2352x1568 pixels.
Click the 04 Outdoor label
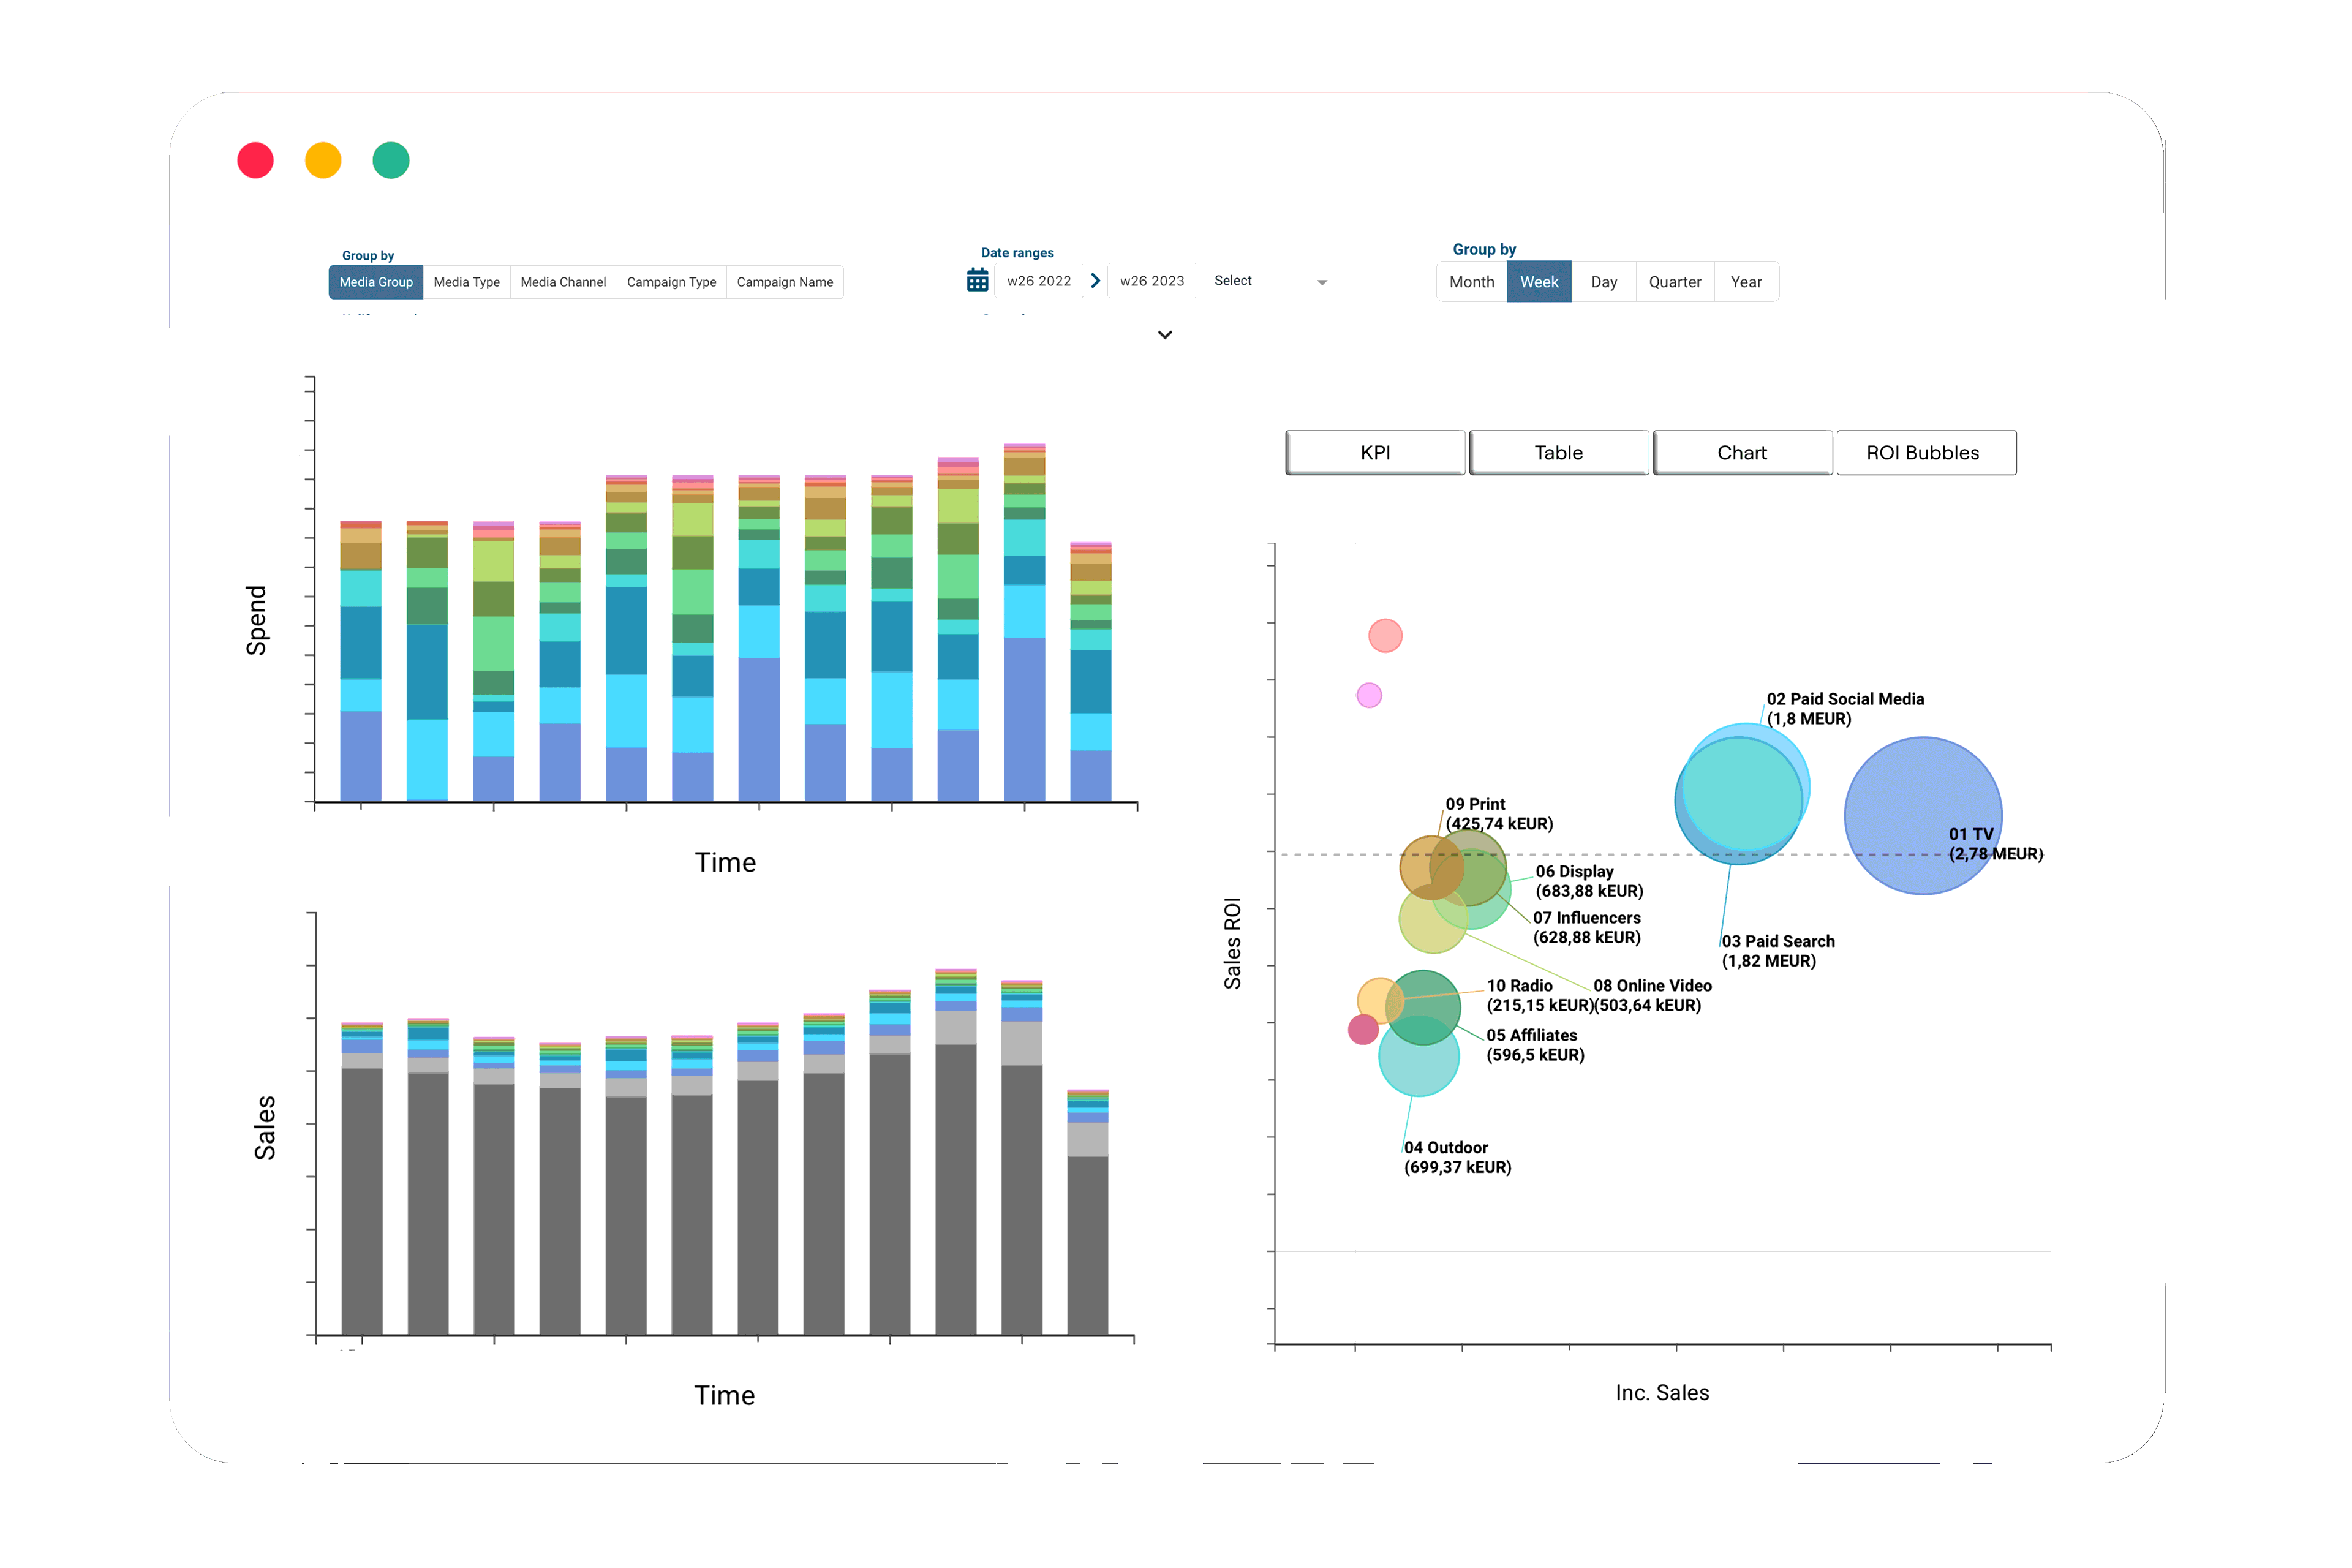[x=1457, y=1157]
